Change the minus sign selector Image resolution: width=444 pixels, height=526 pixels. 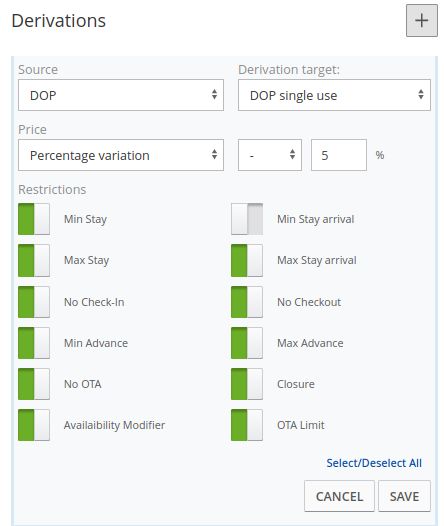tap(270, 155)
